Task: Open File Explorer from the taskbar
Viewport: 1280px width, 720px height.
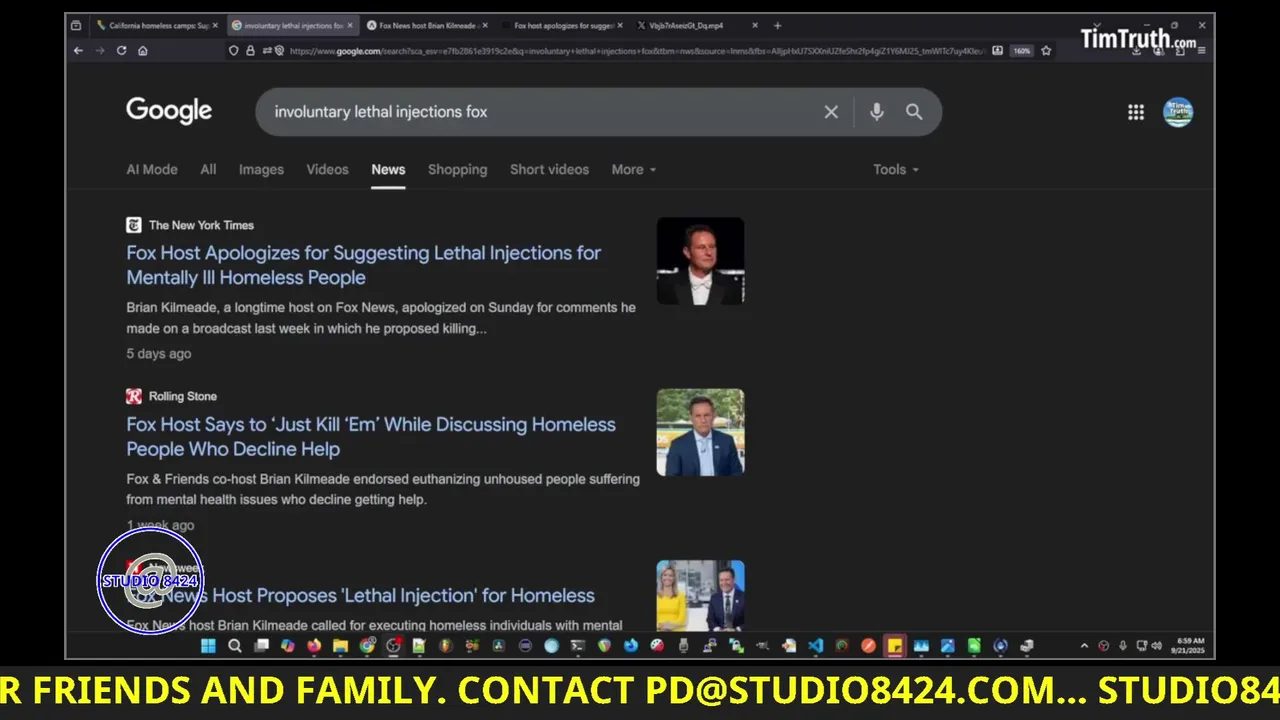Action: tap(340, 646)
